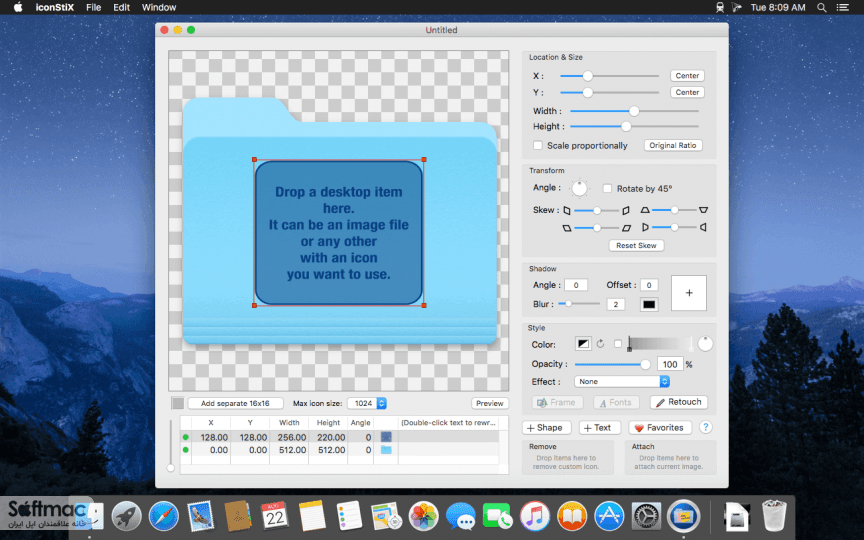864x540 pixels.
Task: Open Safari from the dock
Action: pos(164,517)
